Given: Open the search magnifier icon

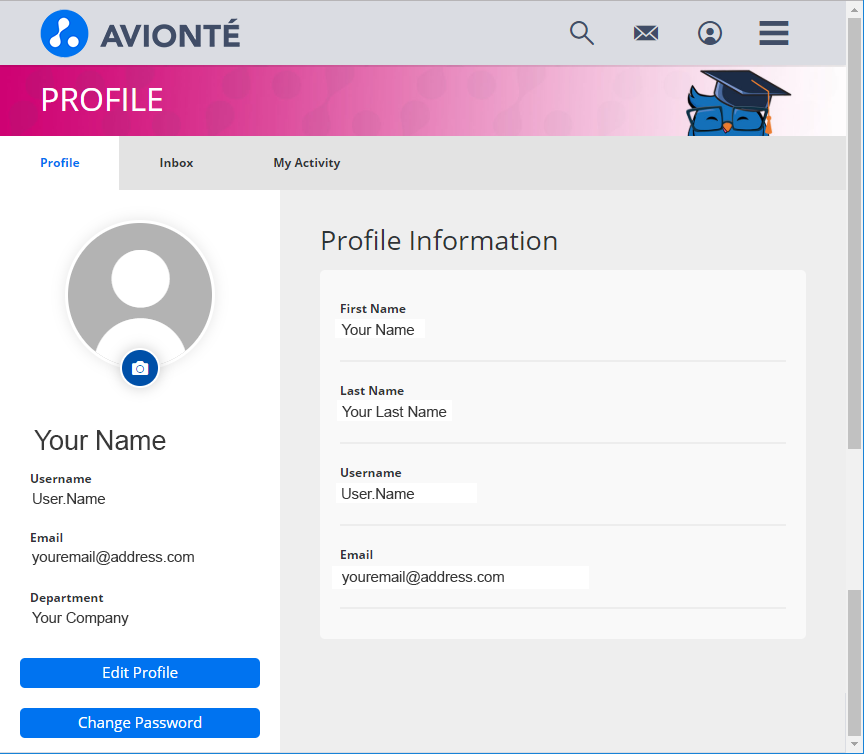Looking at the screenshot, I should (x=582, y=33).
